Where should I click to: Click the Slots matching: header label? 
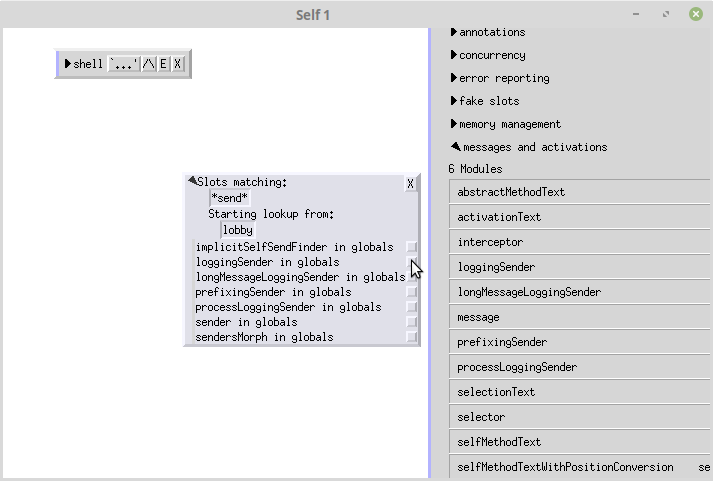click(x=242, y=182)
